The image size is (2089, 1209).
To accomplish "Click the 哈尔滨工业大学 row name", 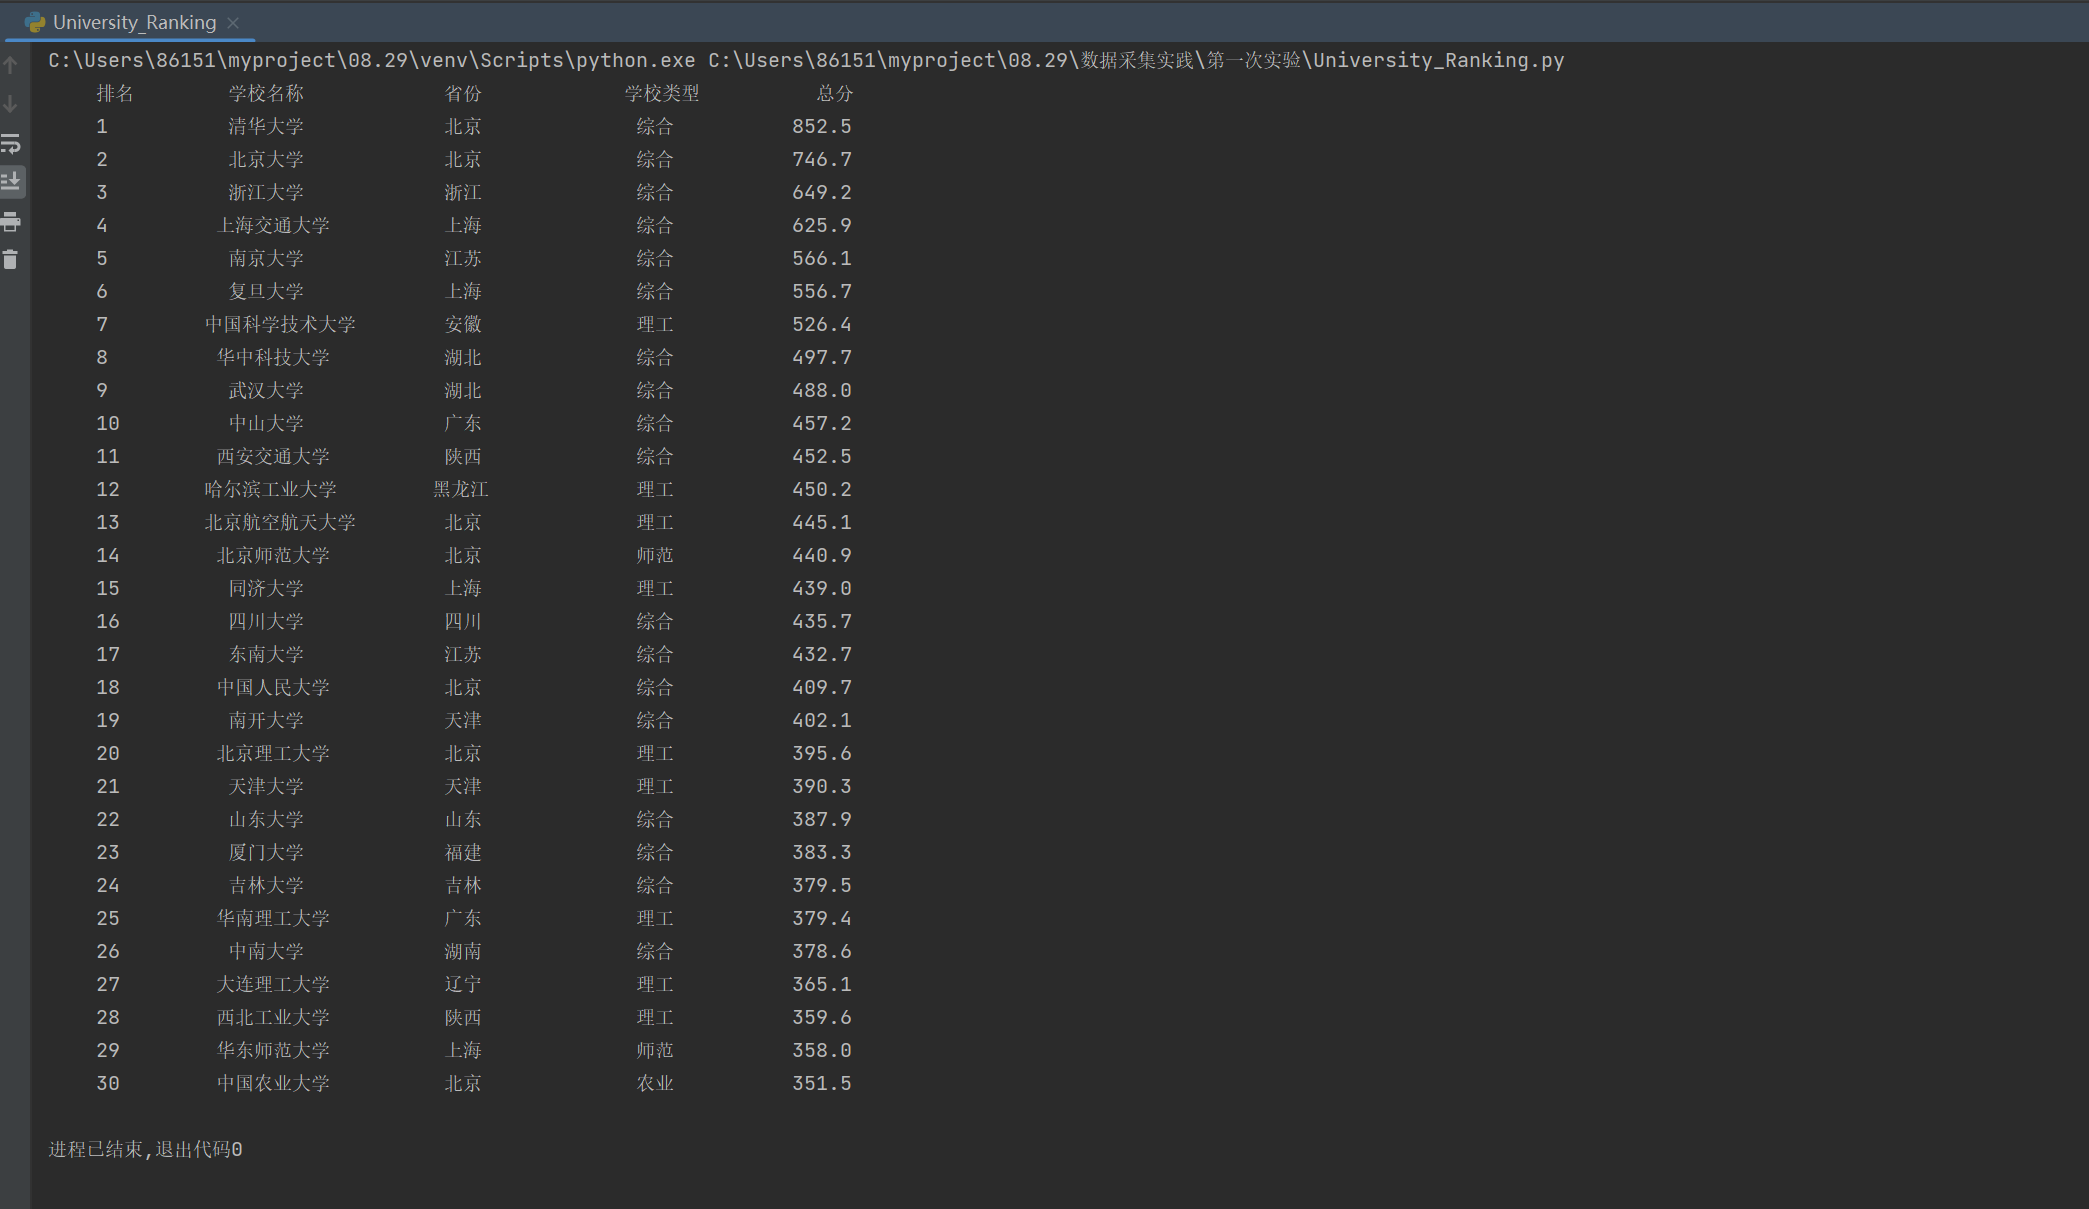I will (271, 489).
